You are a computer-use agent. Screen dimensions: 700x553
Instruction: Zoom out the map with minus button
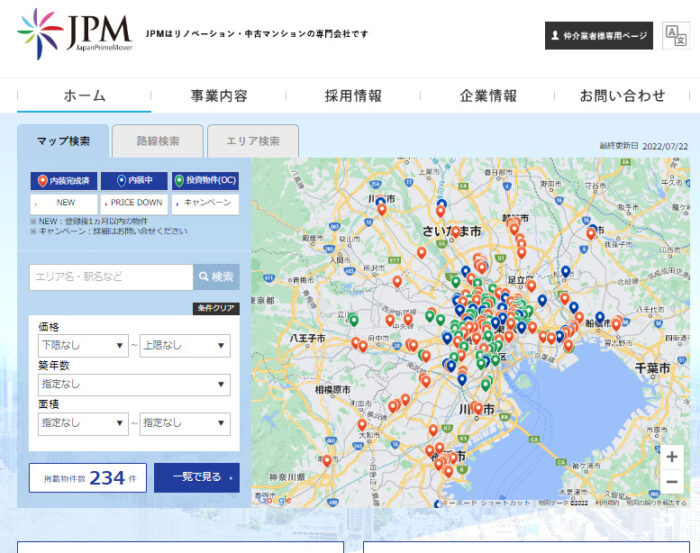[671, 482]
